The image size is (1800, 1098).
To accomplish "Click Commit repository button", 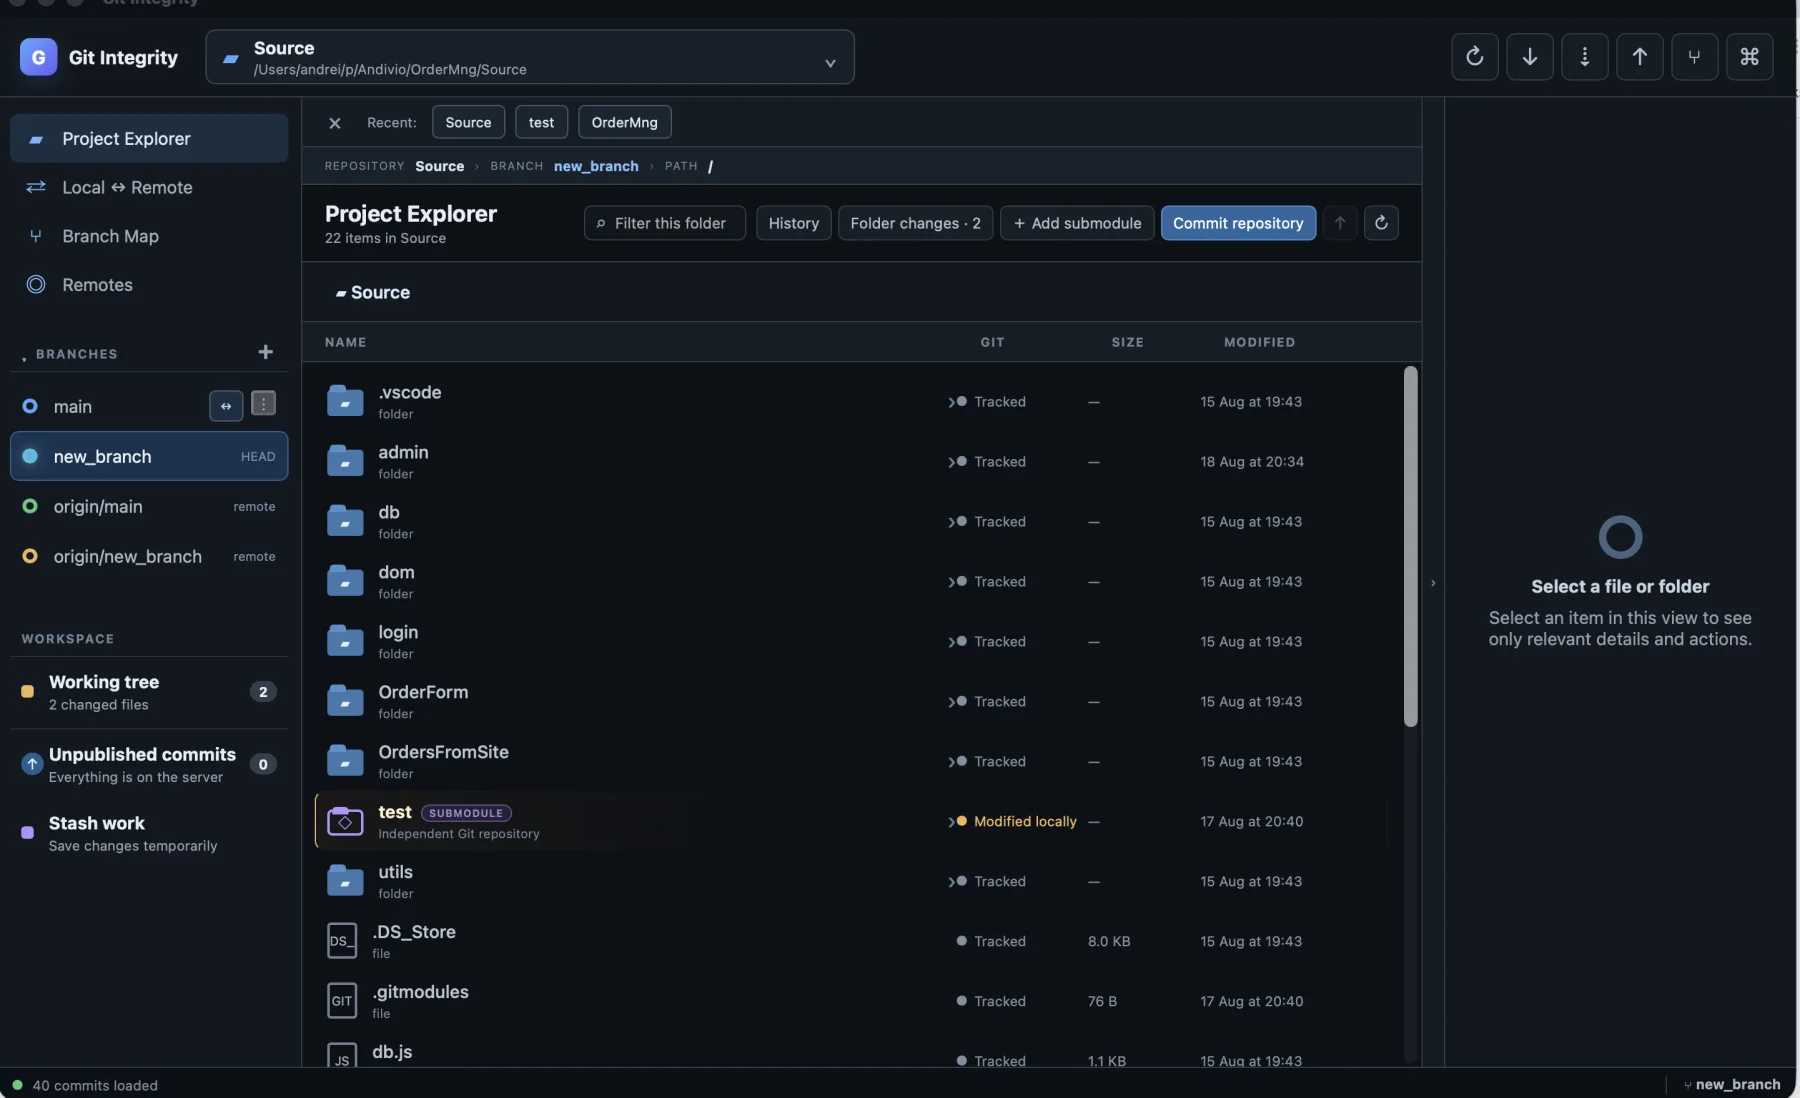I will 1238,223.
